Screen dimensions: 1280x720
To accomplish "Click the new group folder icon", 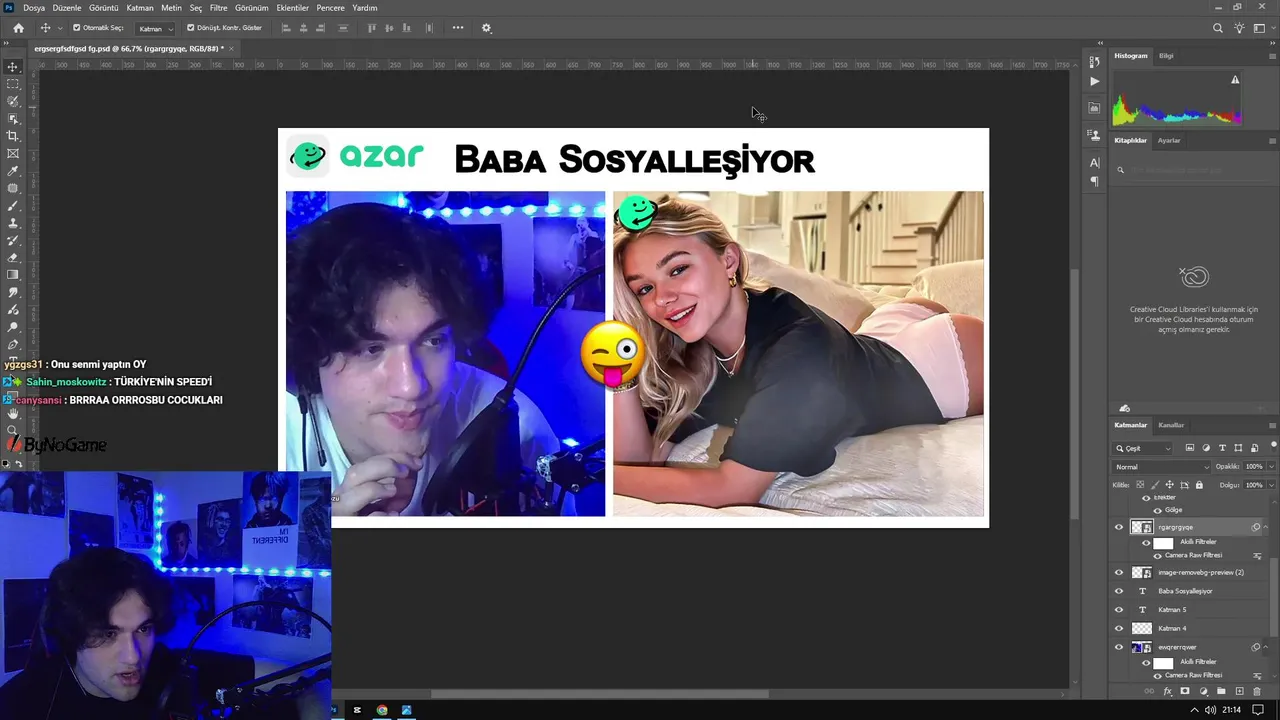I will point(1221,691).
